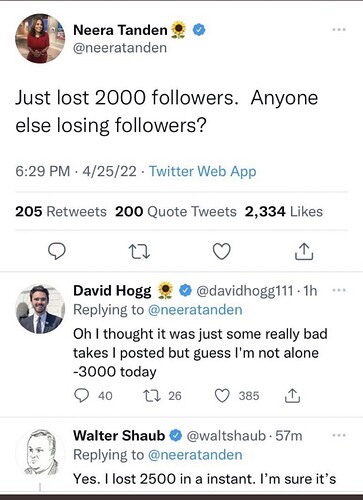Viewport: 363px width, 500px height.
Task: Open the @waltshaub handle
Action: [226, 436]
